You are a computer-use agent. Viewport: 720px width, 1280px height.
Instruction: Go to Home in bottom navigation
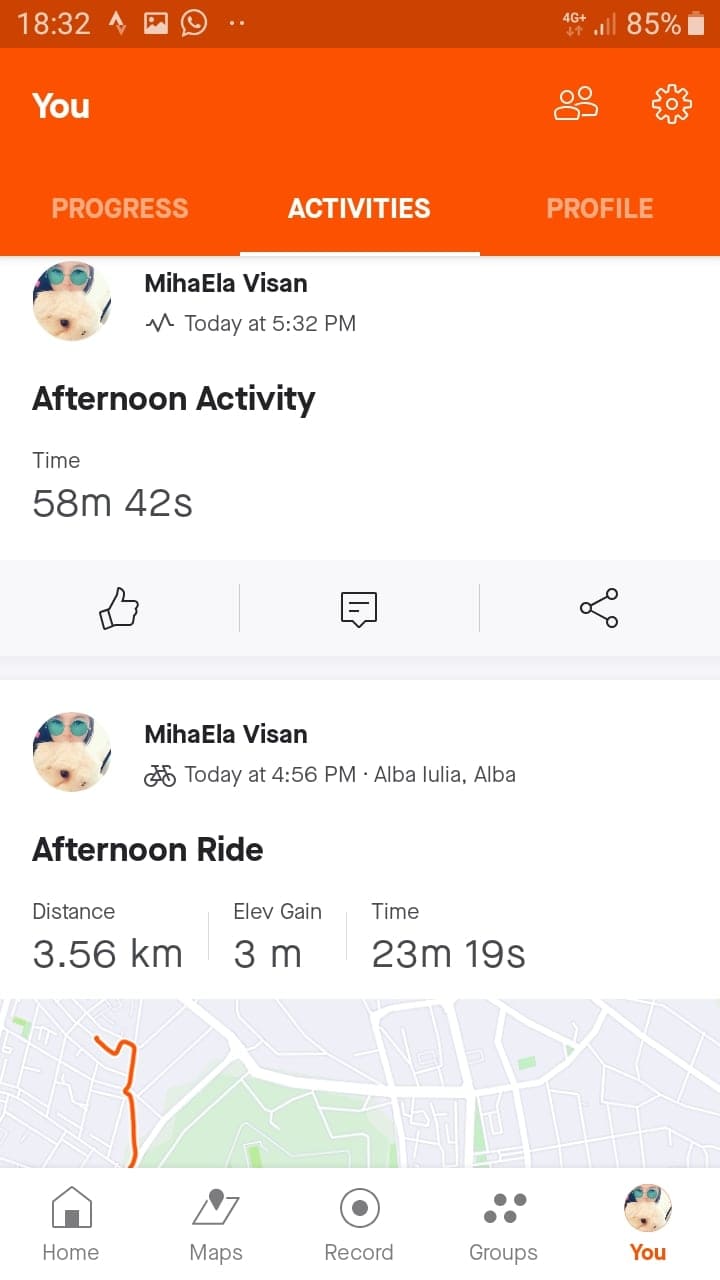[71, 1223]
